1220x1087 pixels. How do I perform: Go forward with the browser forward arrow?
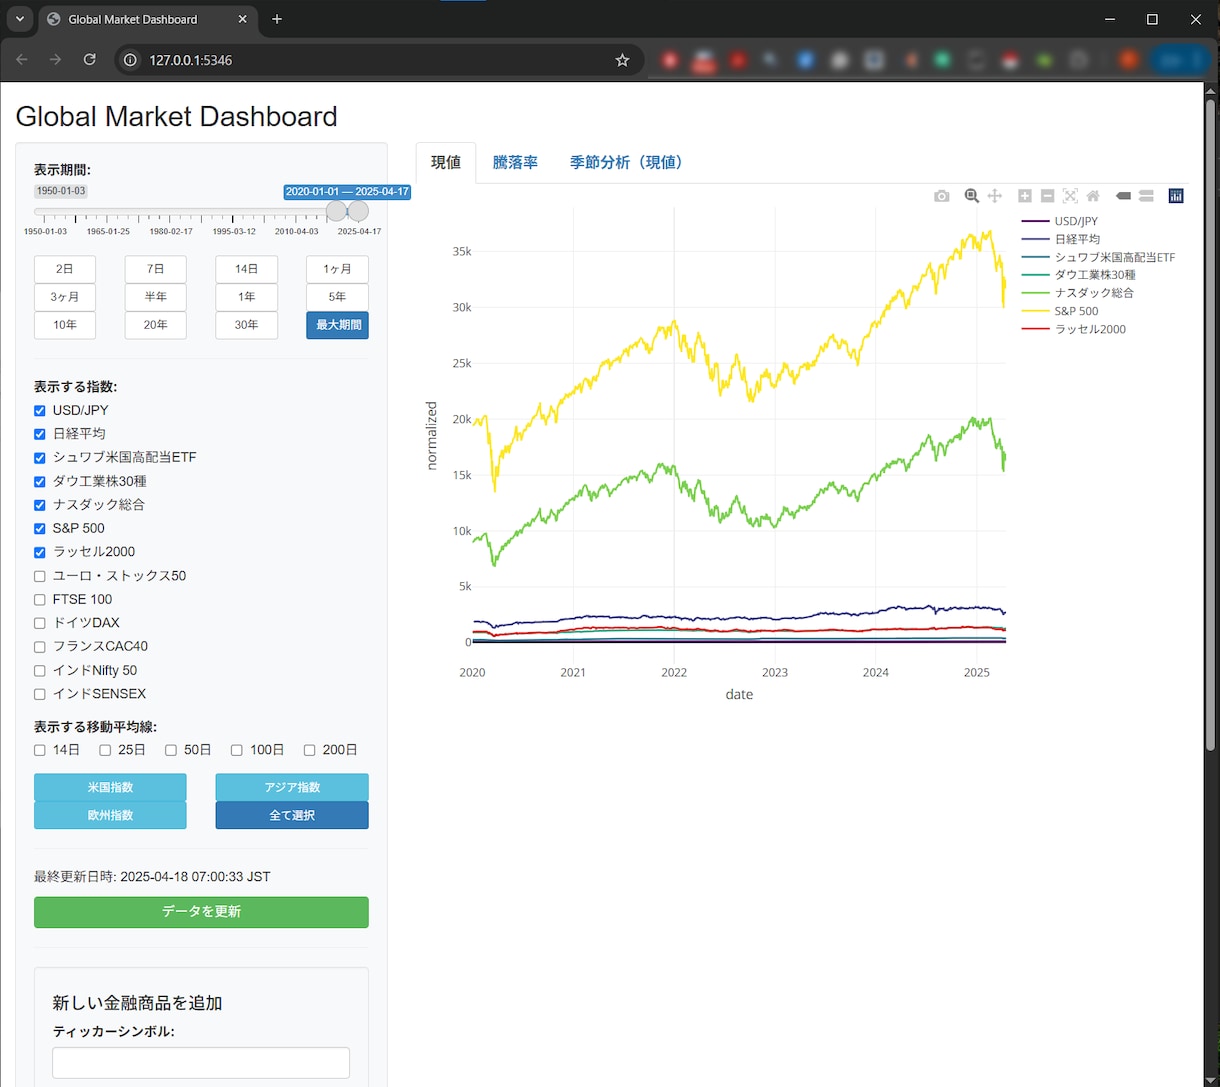tap(56, 60)
